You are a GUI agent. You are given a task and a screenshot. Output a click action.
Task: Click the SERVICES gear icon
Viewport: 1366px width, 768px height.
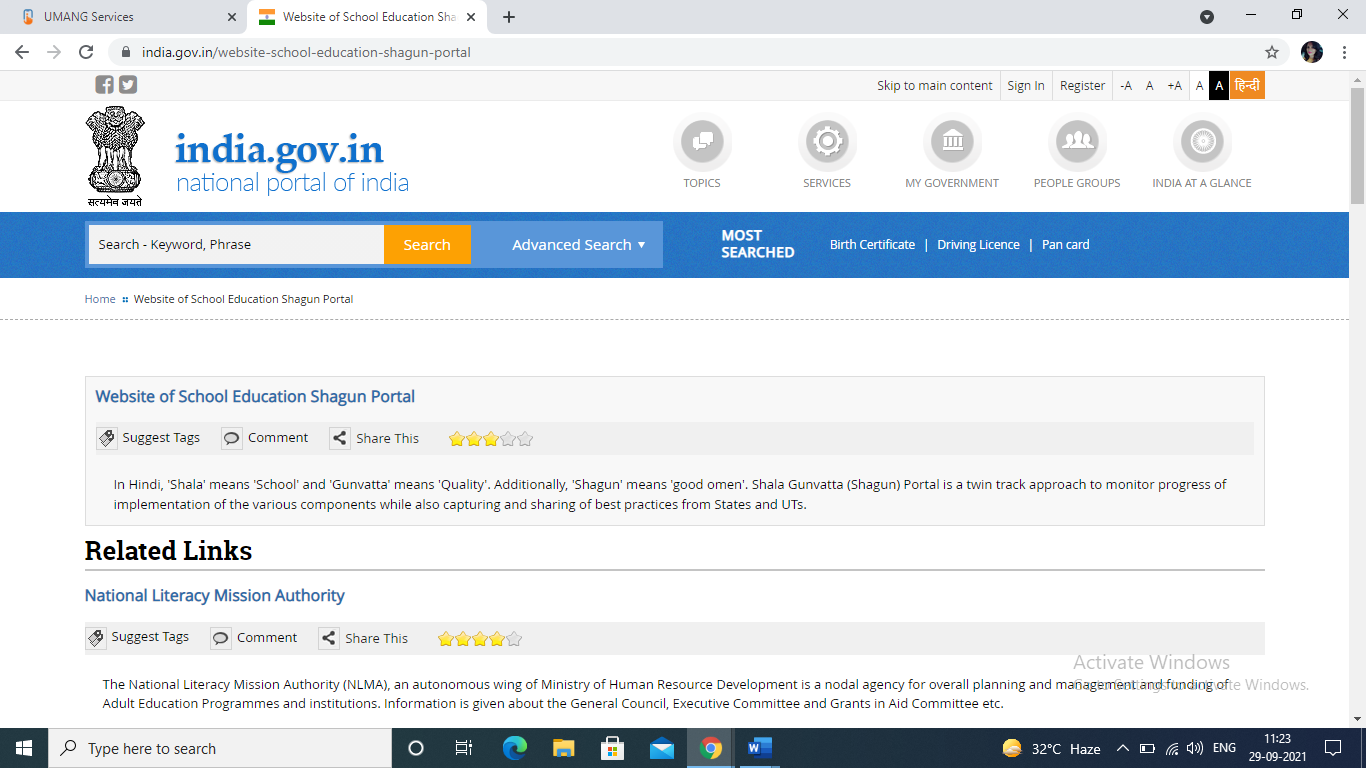click(827, 142)
